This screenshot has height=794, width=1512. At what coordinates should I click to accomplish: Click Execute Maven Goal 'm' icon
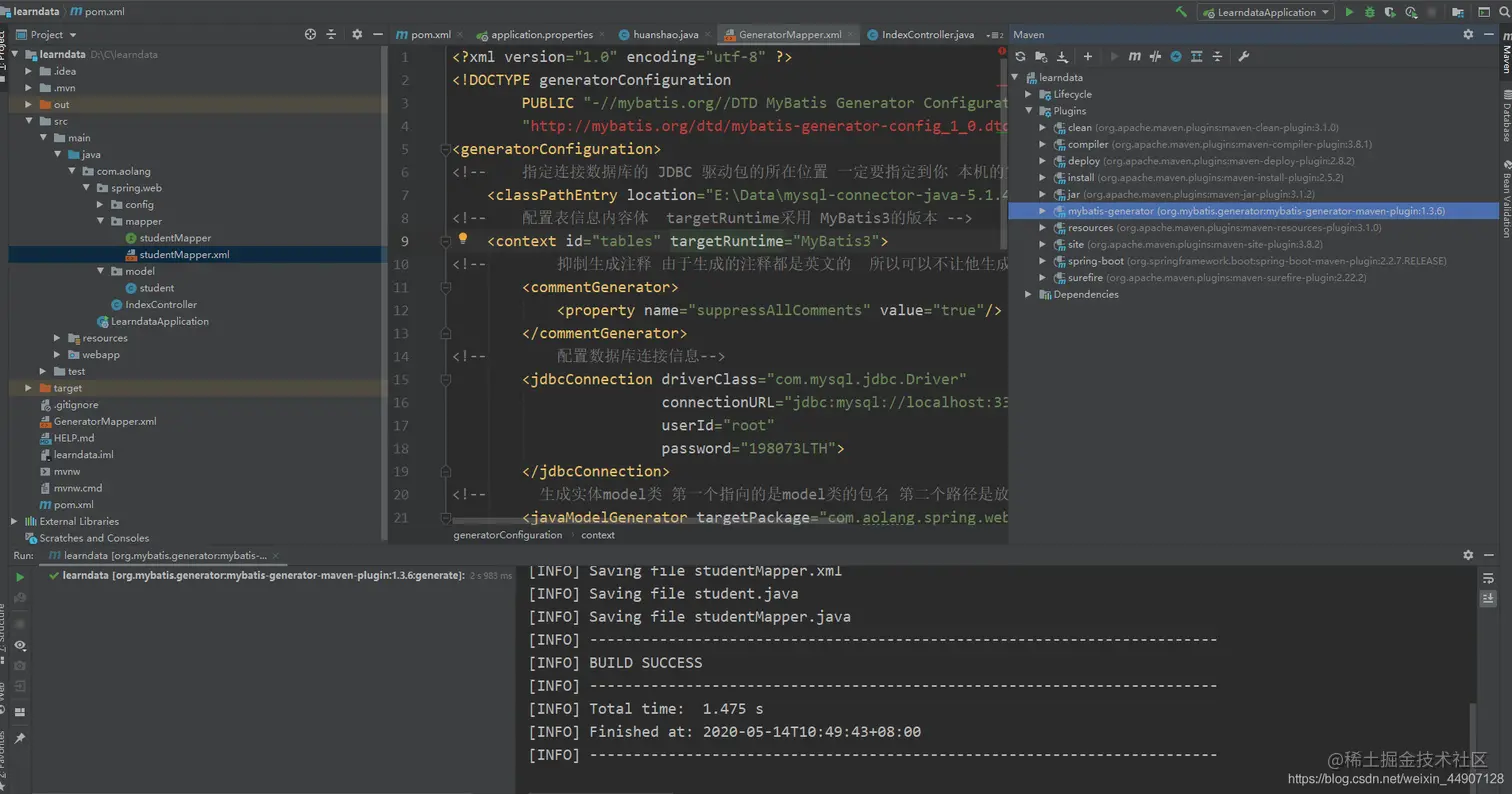pos(1135,57)
